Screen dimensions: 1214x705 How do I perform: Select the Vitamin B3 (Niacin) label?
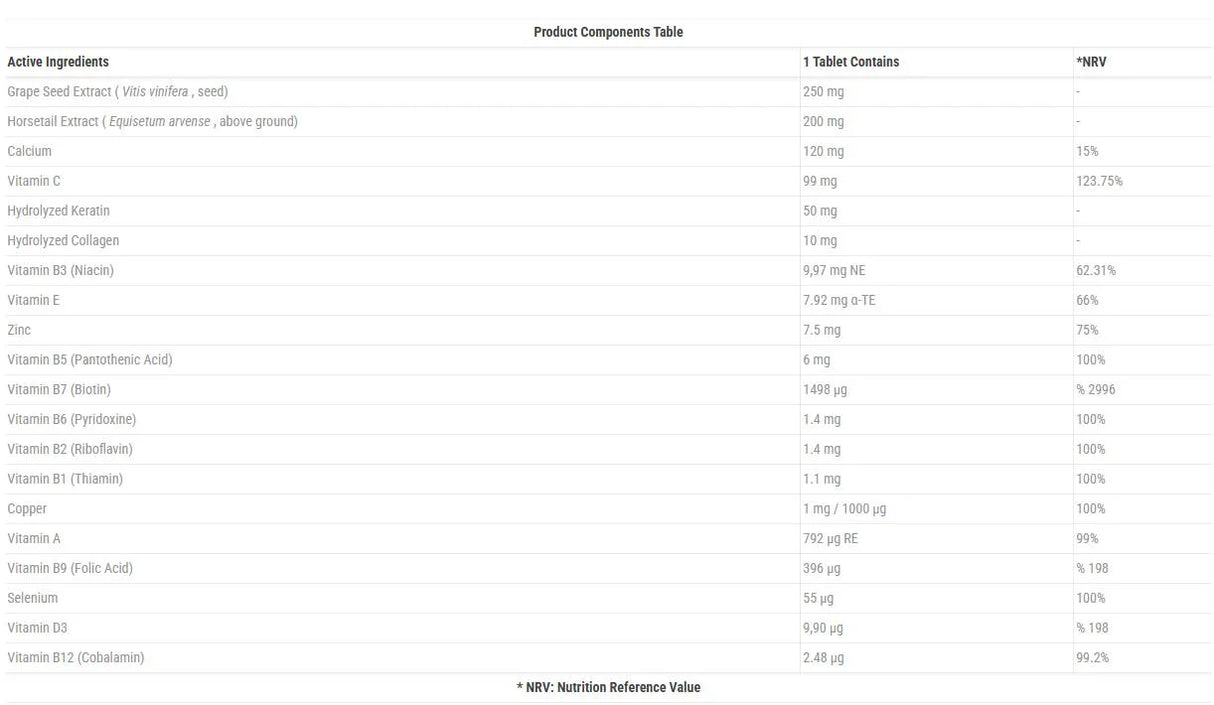tap(60, 271)
